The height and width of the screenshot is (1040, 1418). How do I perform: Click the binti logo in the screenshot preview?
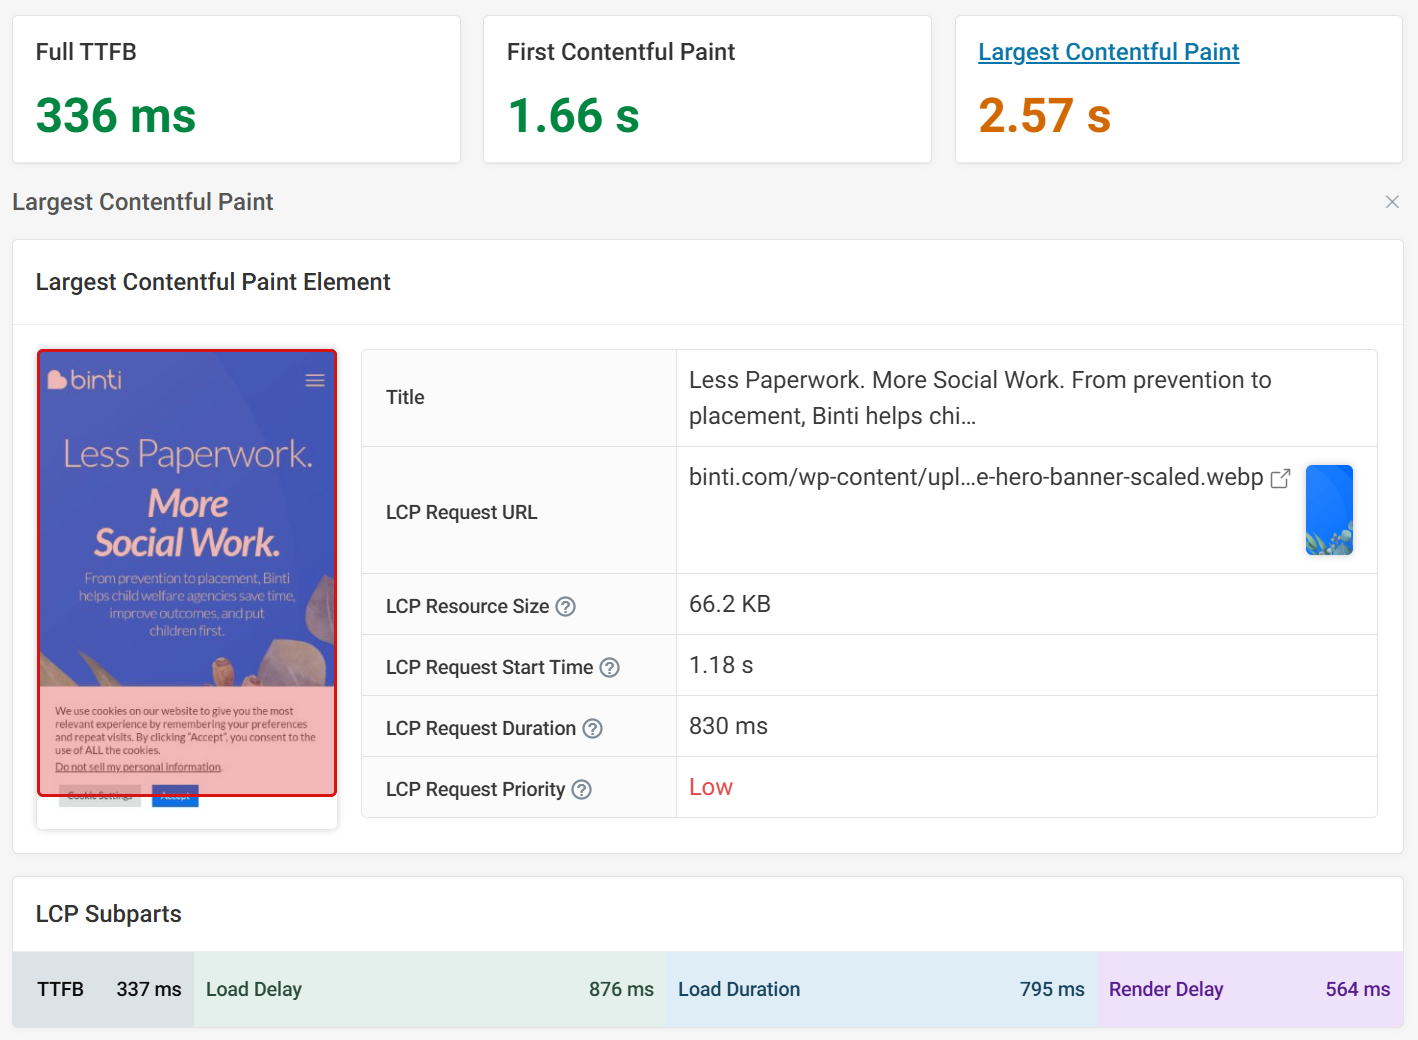86,380
